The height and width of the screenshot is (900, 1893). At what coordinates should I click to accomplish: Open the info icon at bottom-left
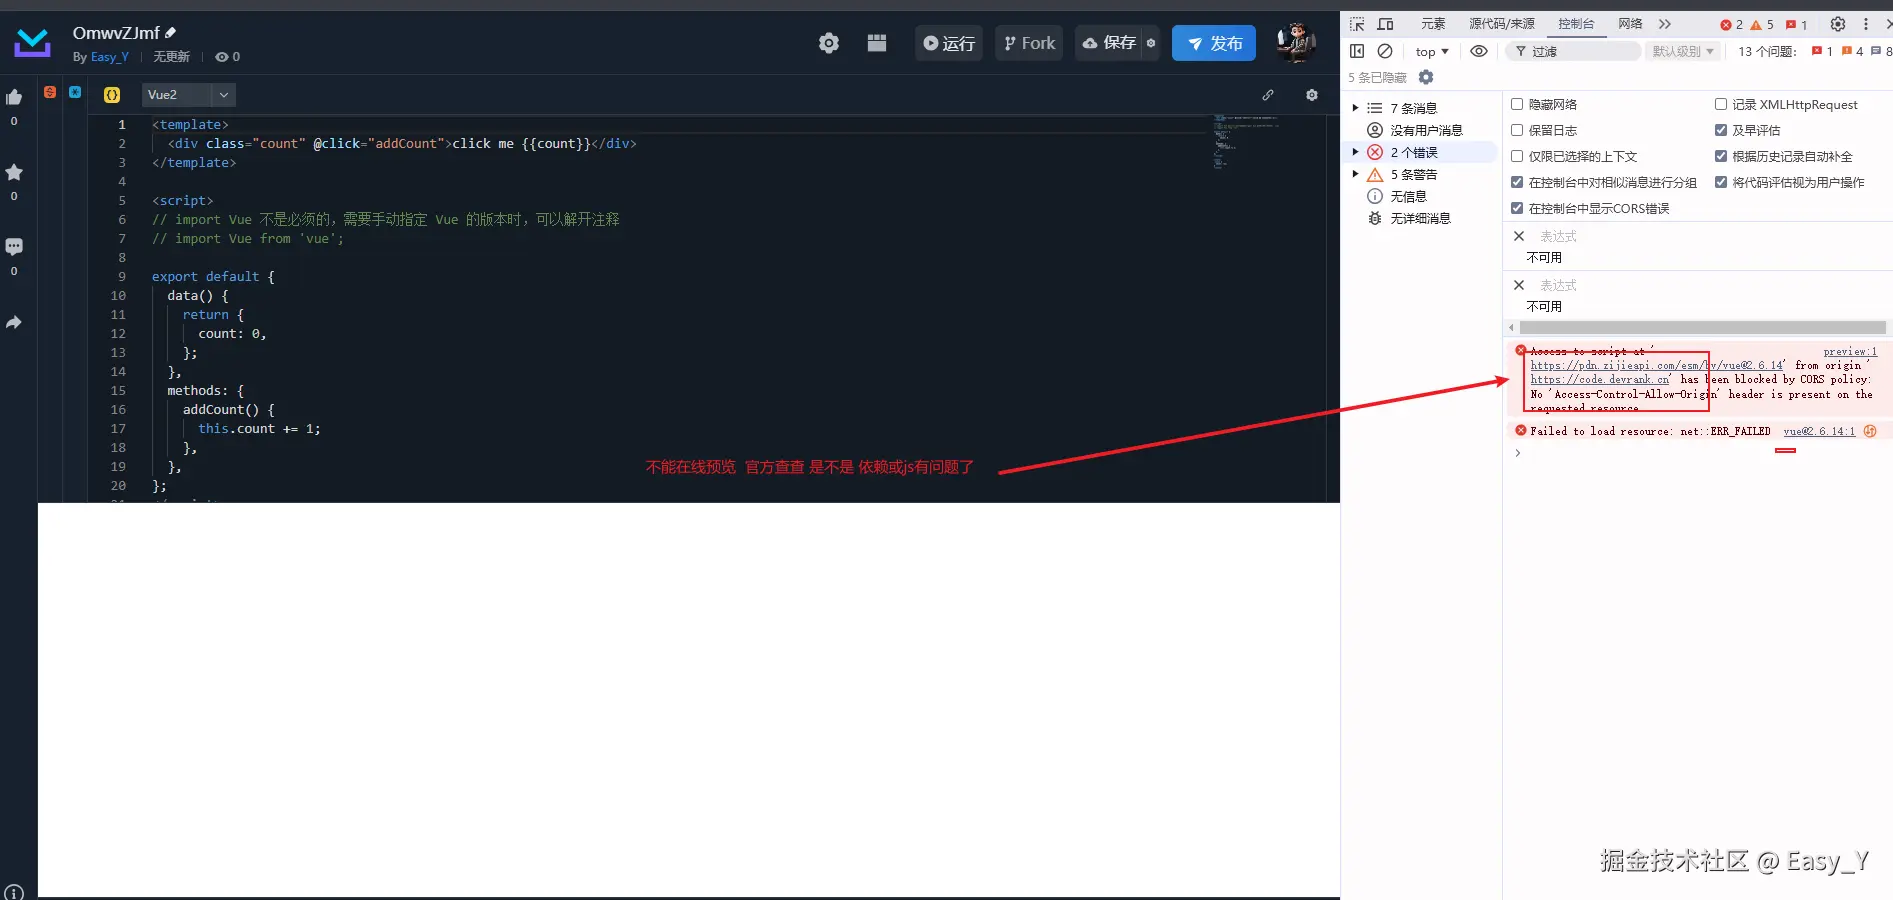pyautogui.click(x=14, y=892)
